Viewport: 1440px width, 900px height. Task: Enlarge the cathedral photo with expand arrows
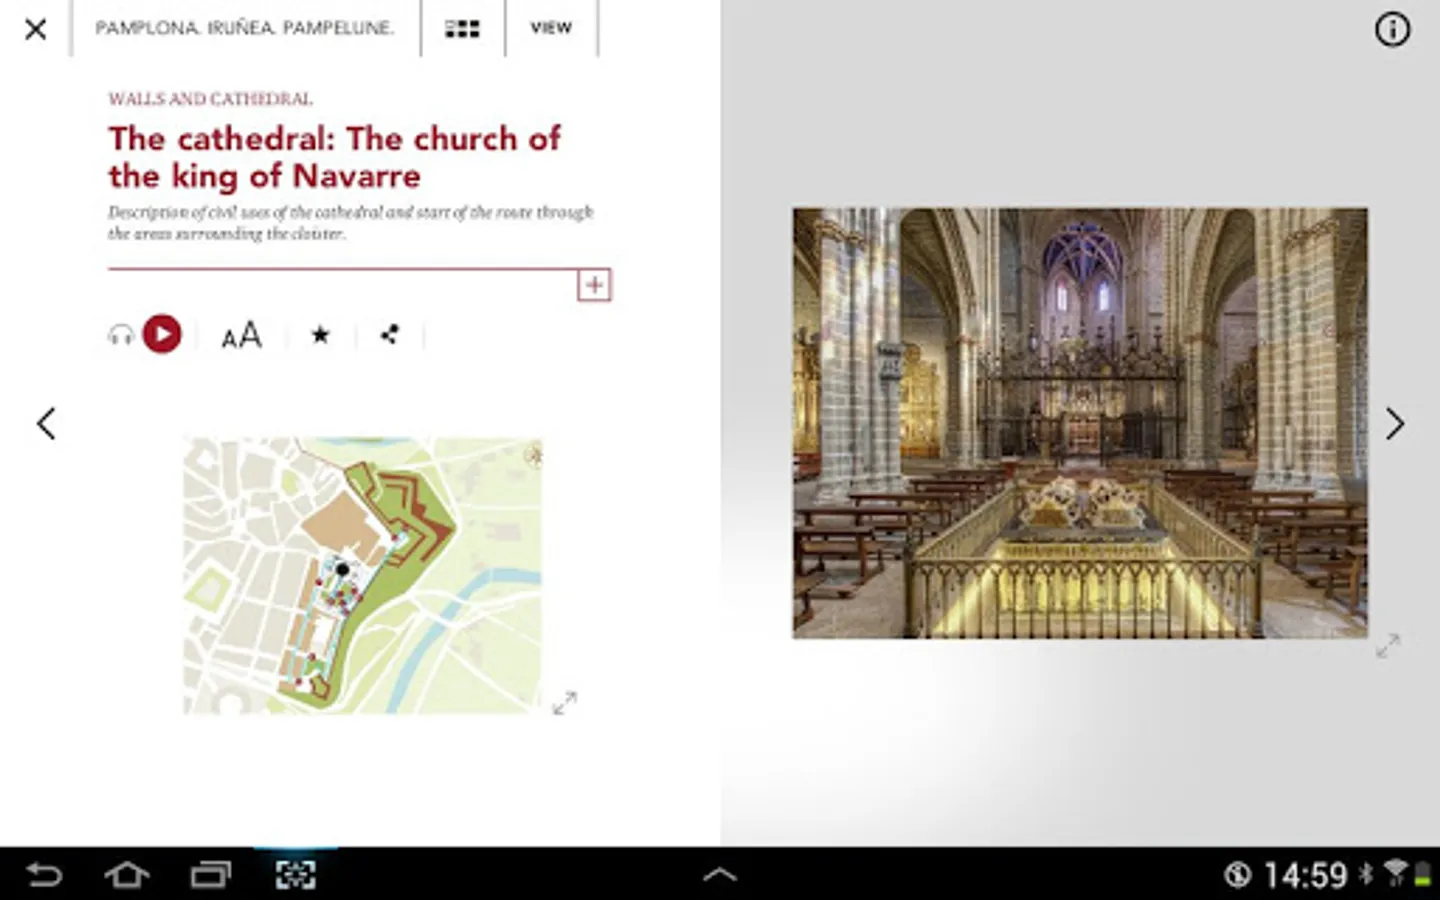coord(1387,646)
